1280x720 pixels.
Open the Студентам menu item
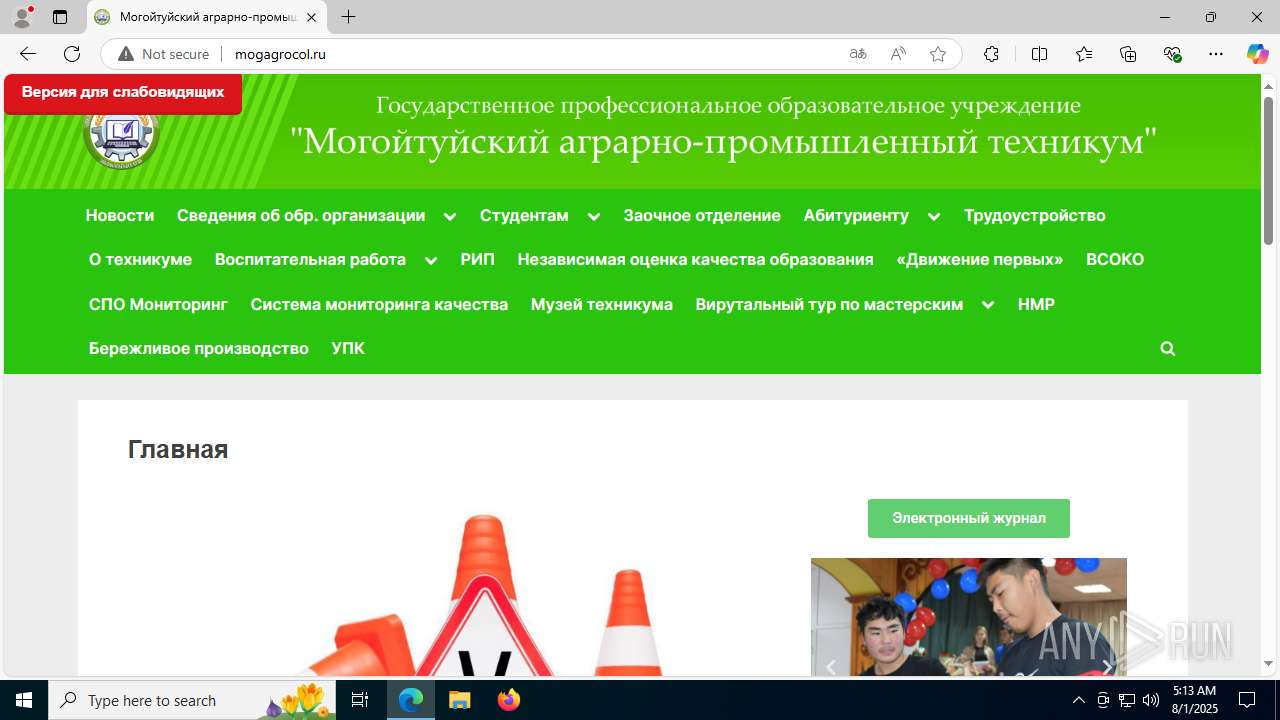click(524, 215)
